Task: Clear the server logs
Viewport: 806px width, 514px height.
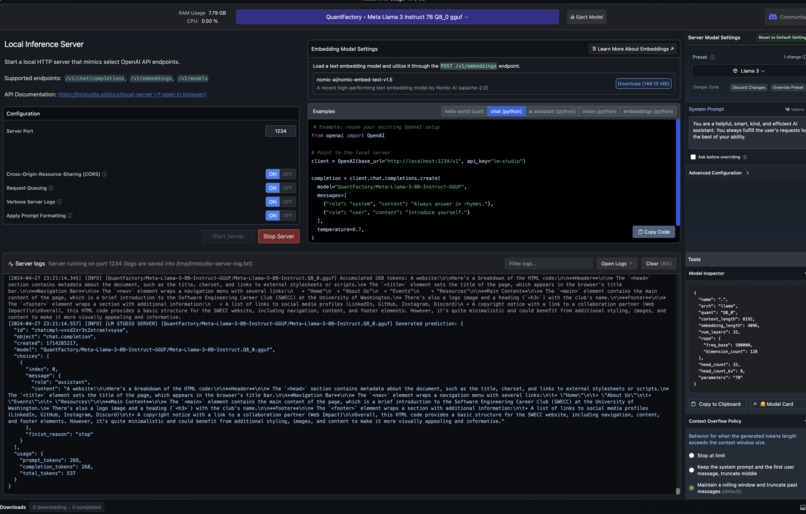Action: click(x=658, y=264)
